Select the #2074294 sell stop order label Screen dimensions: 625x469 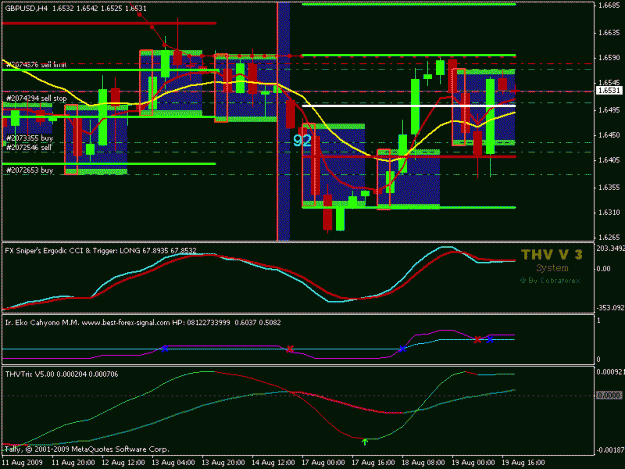[x=36, y=98]
